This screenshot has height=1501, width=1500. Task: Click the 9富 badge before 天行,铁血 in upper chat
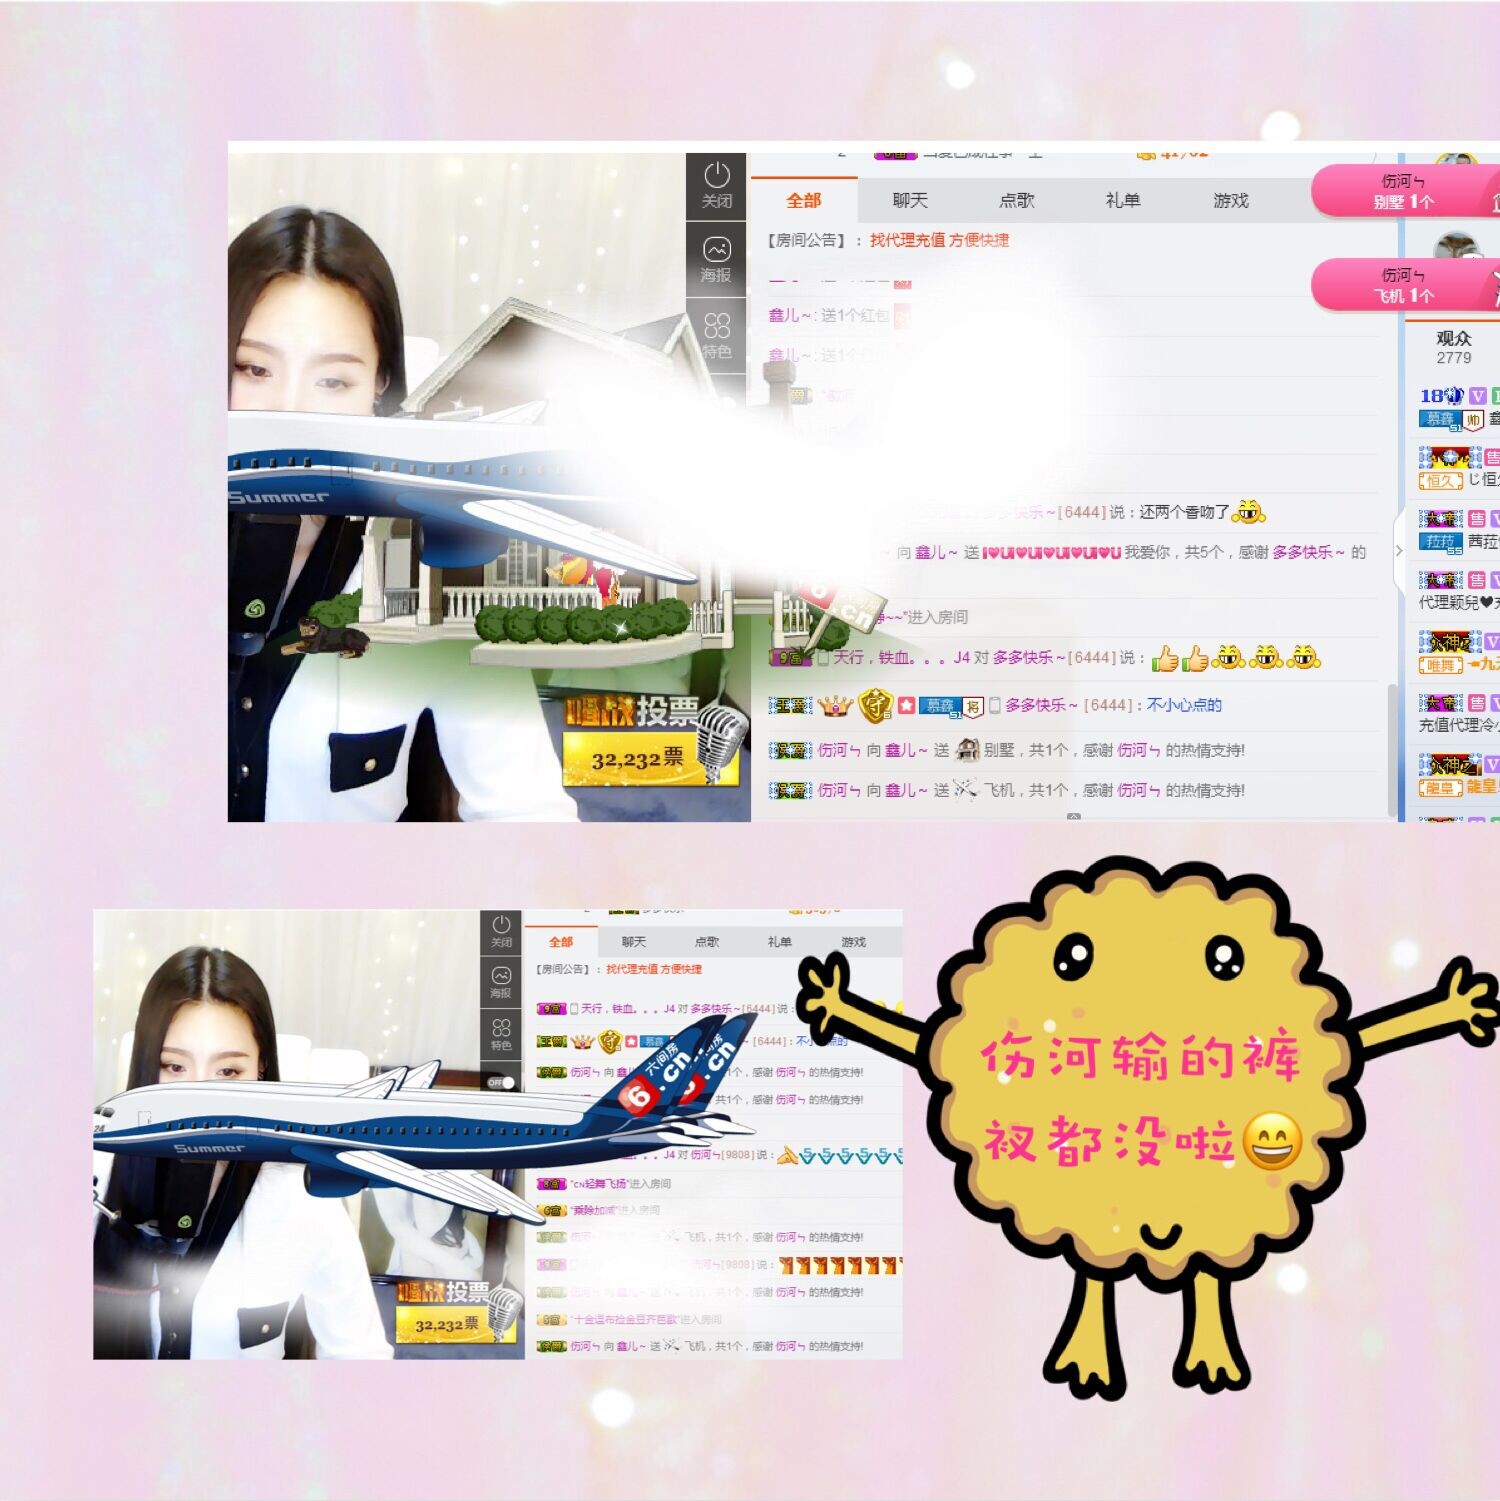click(x=790, y=658)
